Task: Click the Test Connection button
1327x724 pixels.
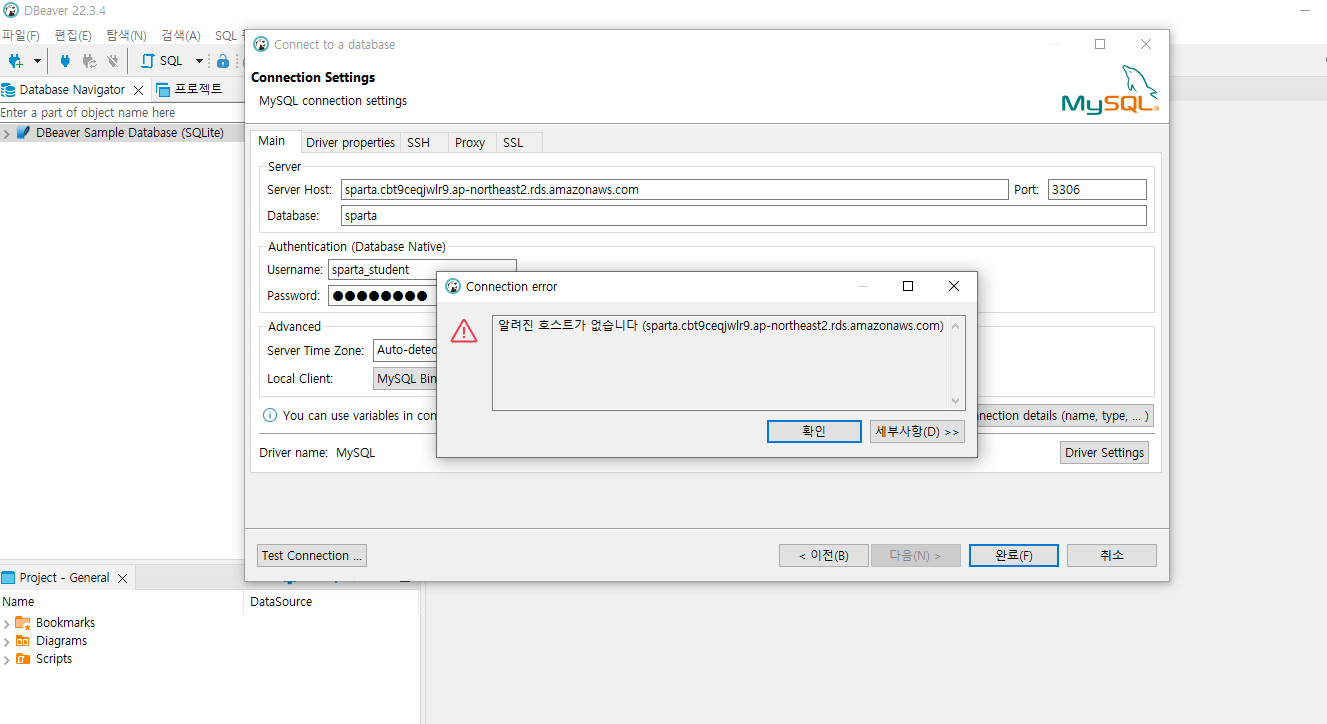Action: [312, 555]
